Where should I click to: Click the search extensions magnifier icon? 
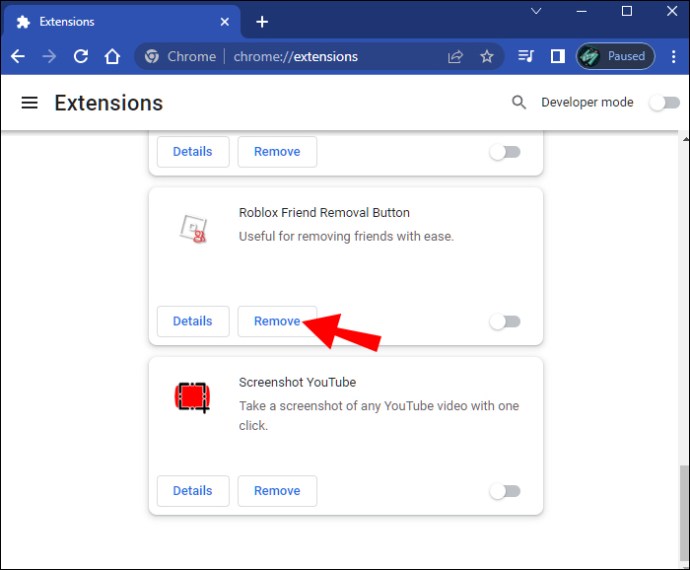(519, 102)
